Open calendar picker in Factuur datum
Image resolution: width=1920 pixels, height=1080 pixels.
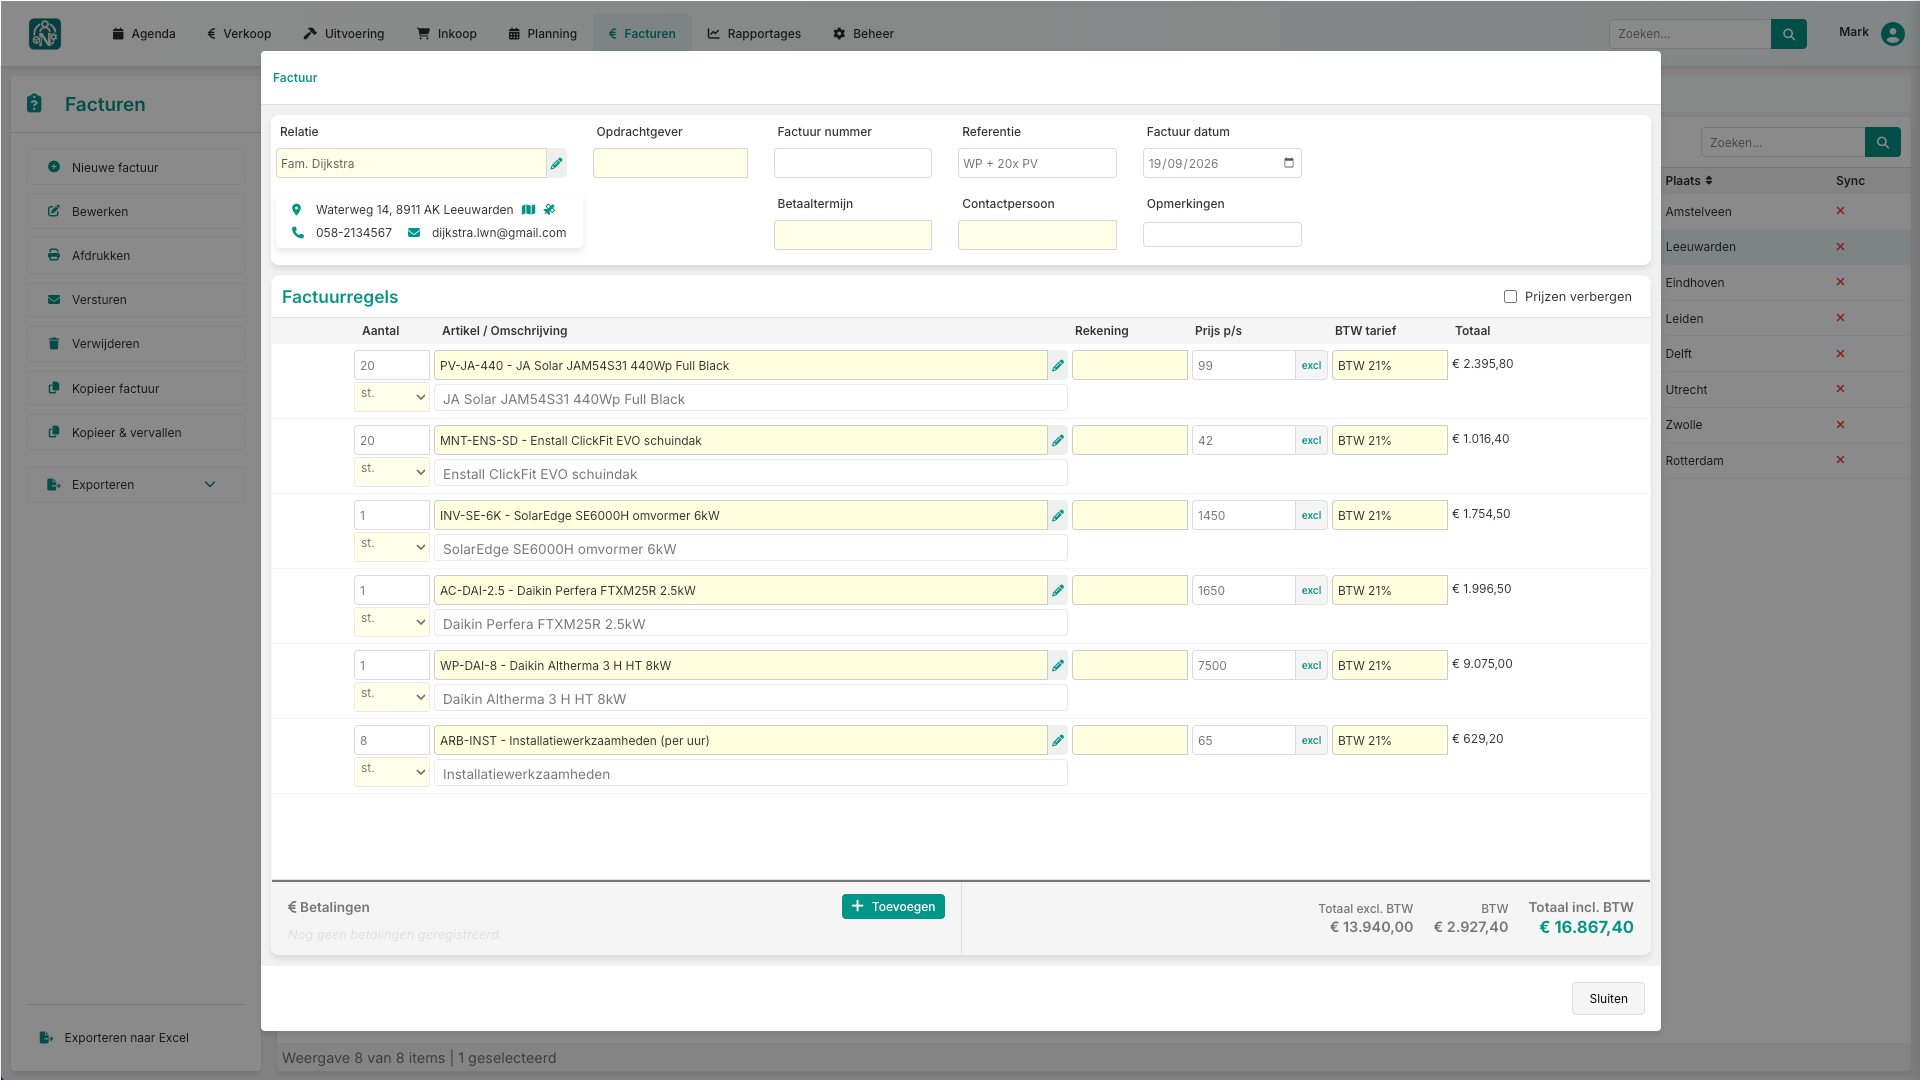point(1289,163)
